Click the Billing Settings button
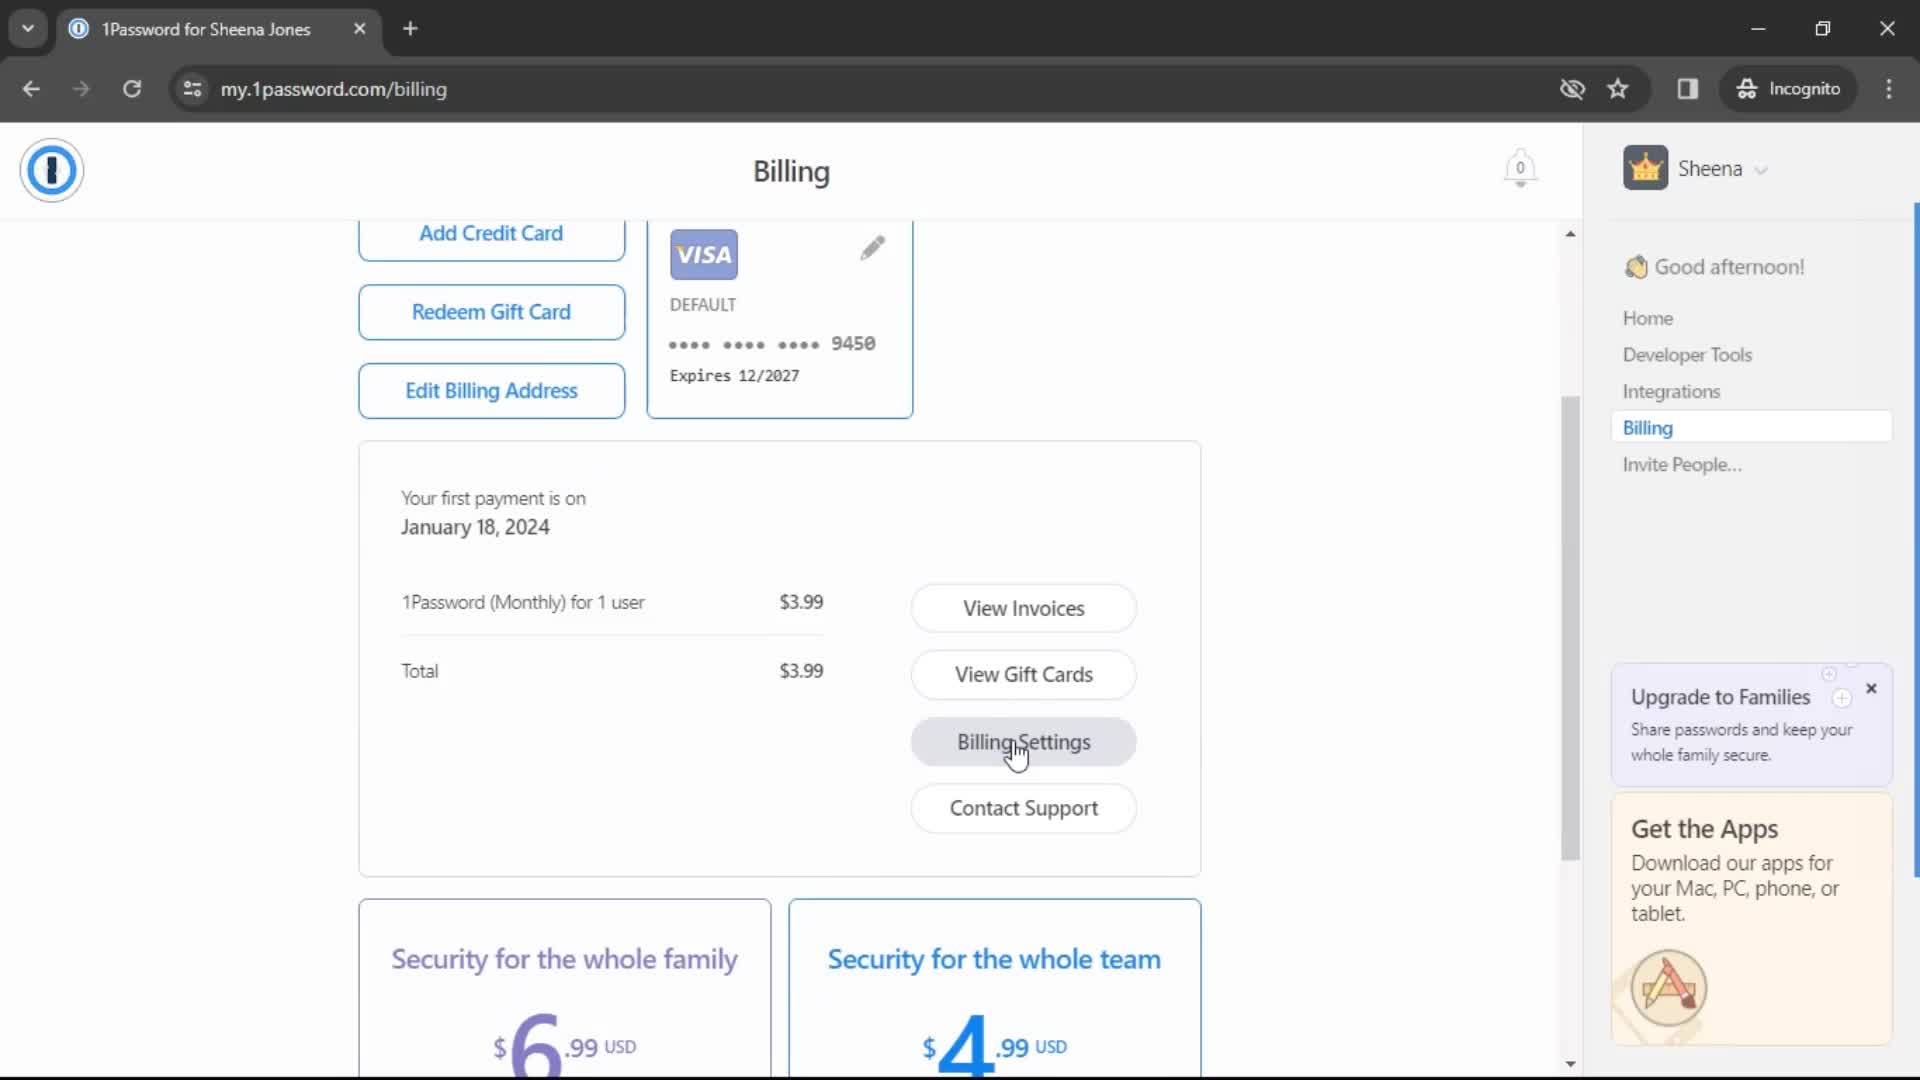1920x1080 pixels. [1023, 742]
